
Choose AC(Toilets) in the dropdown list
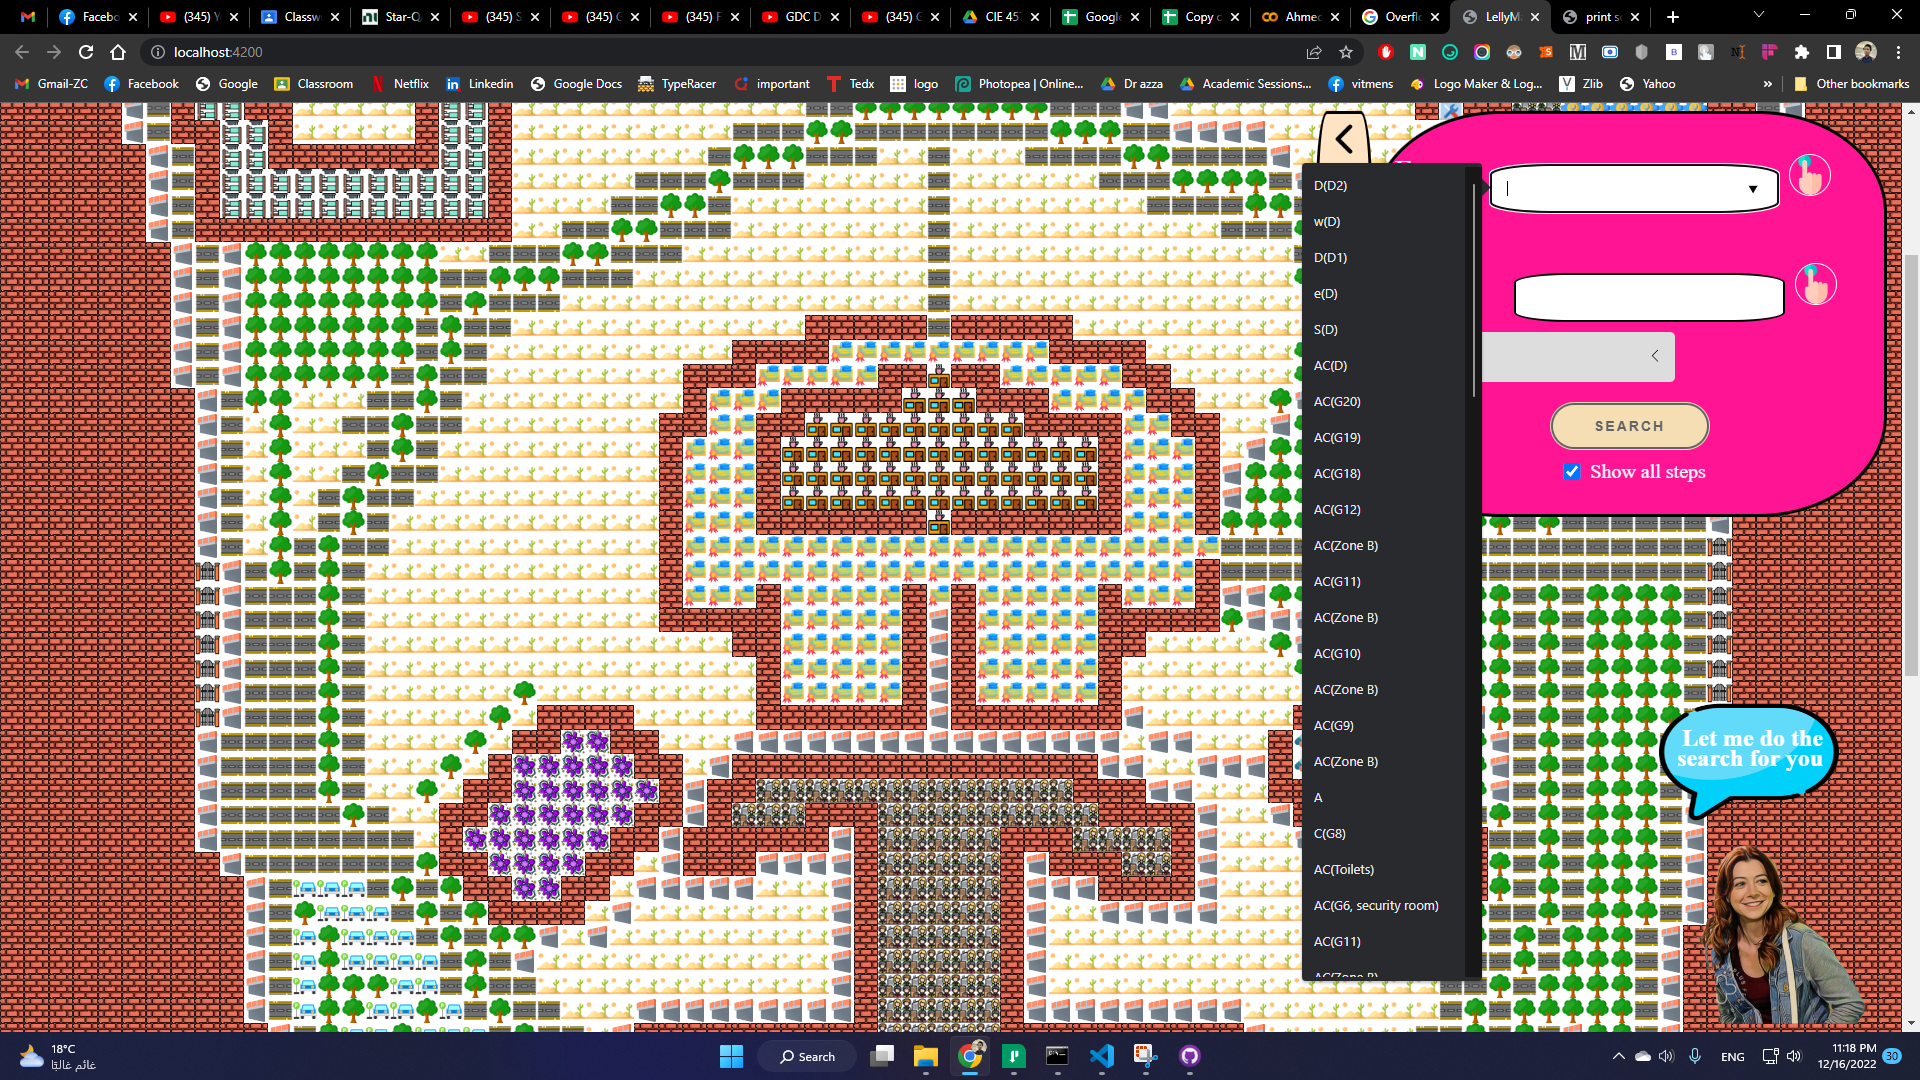click(x=1385, y=870)
